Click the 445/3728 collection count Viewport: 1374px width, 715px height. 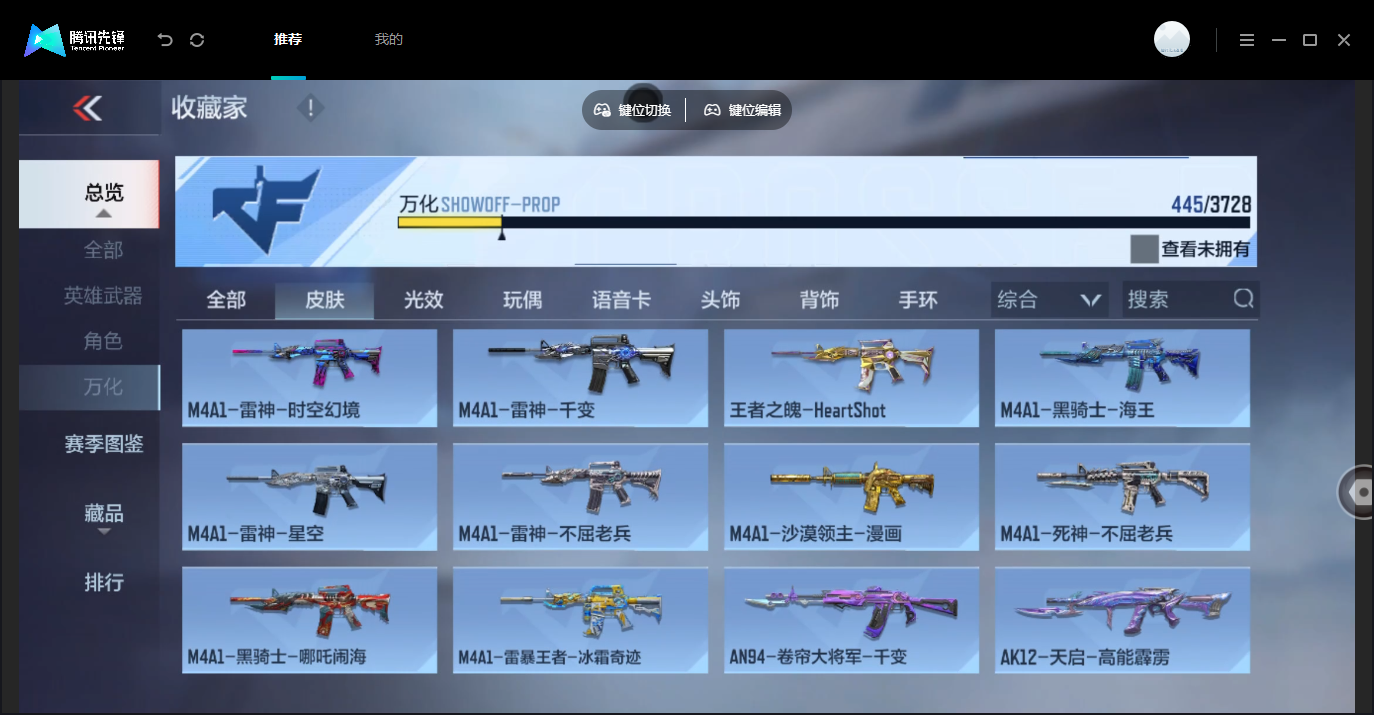tap(1211, 204)
